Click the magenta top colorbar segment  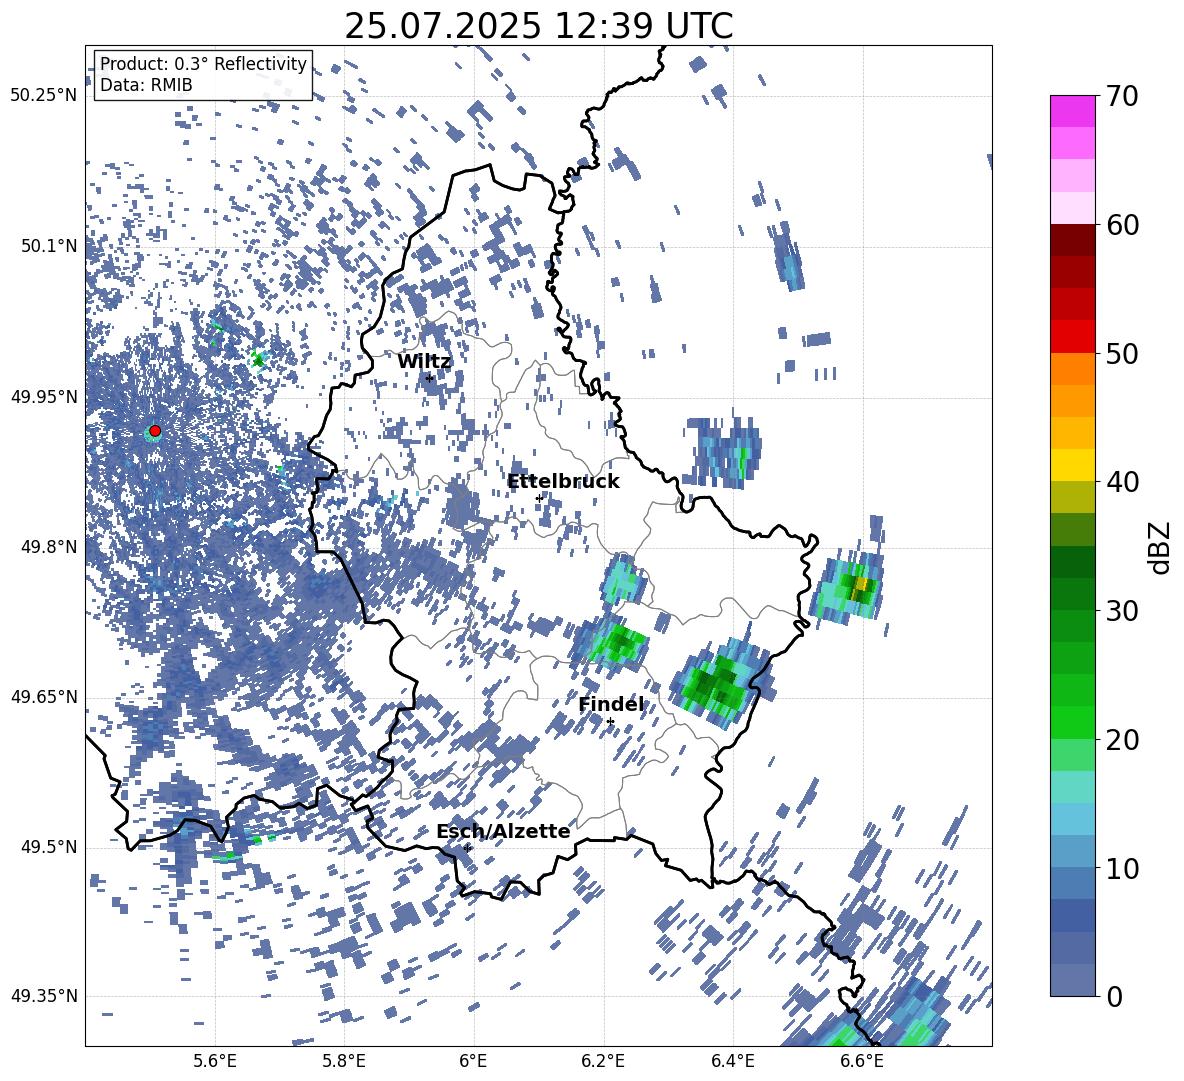[1072, 112]
